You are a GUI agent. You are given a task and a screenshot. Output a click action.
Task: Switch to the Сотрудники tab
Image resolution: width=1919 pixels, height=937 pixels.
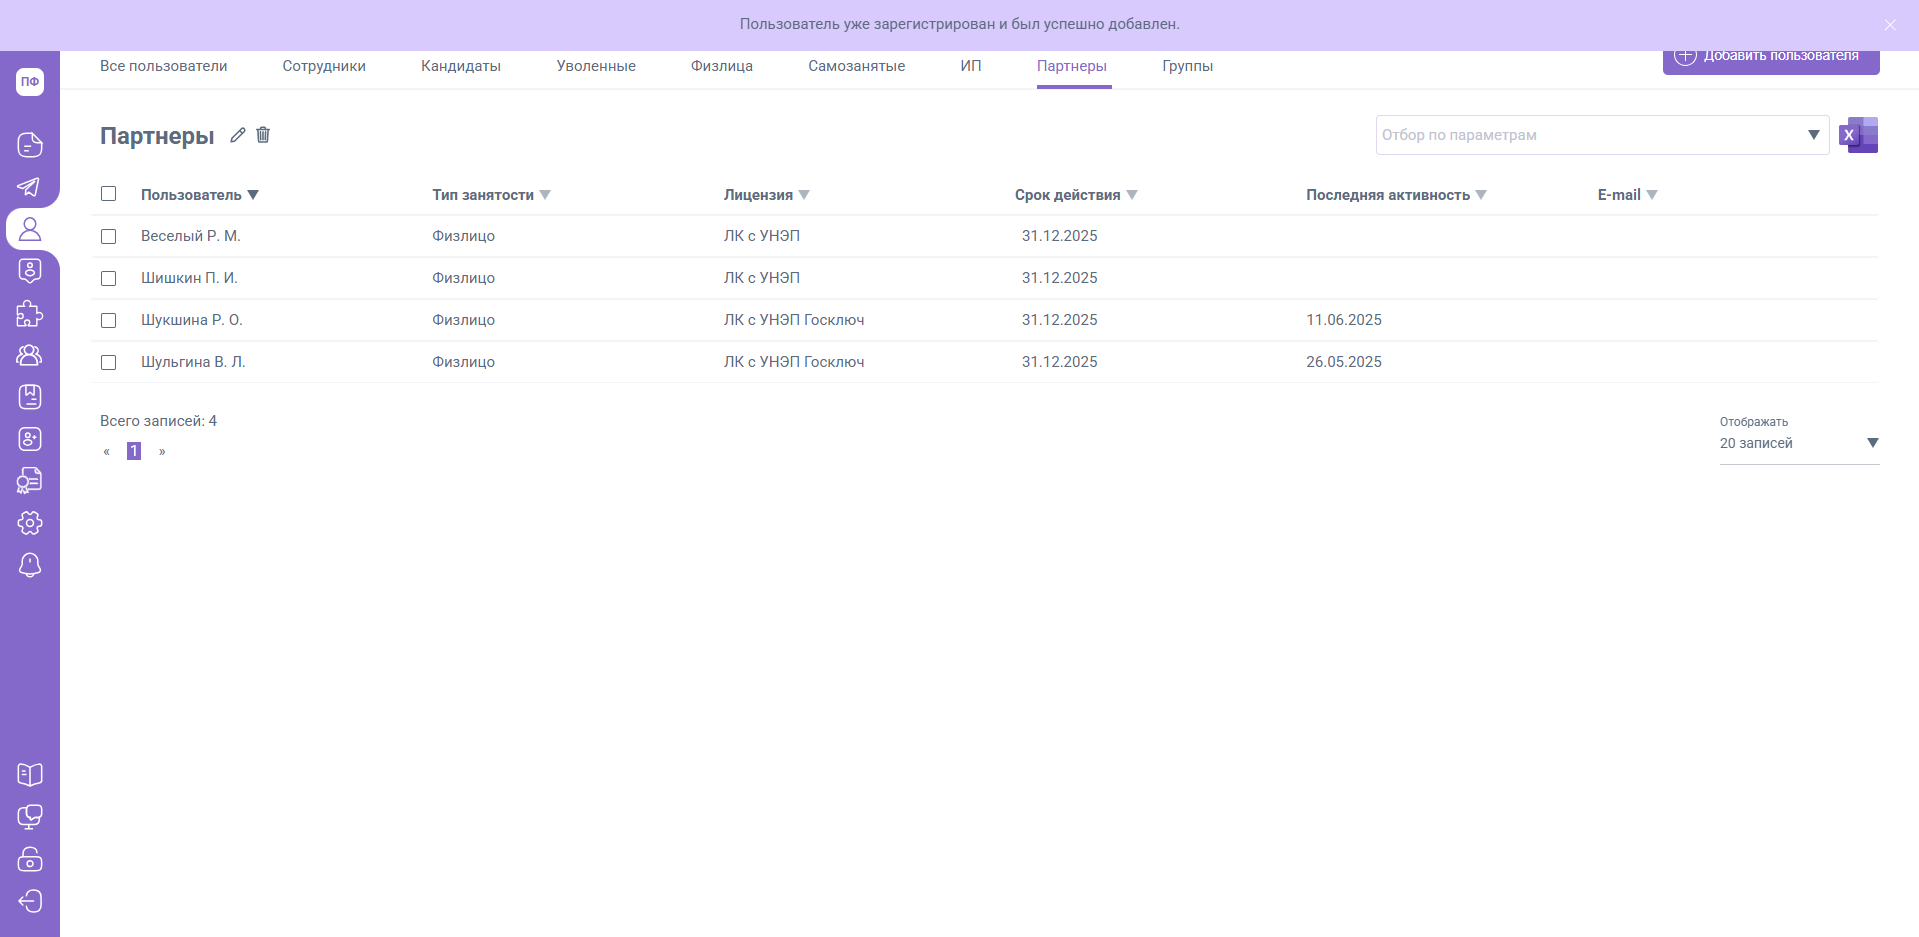click(324, 66)
